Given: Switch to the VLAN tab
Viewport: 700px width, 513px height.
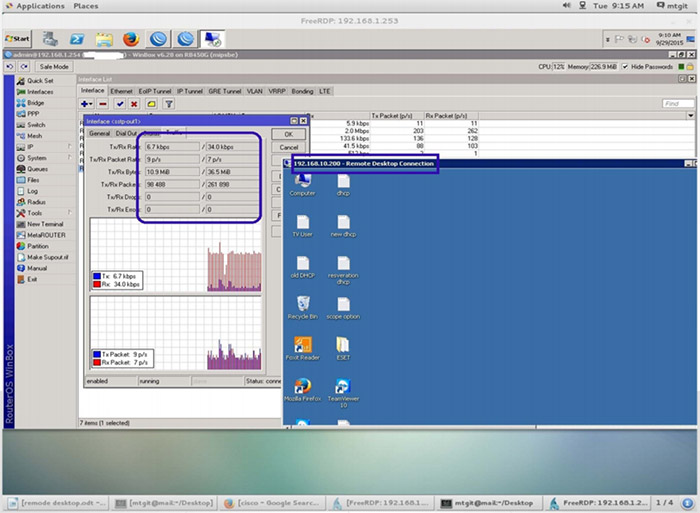Looking at the screenshot, I should [254, 91].
